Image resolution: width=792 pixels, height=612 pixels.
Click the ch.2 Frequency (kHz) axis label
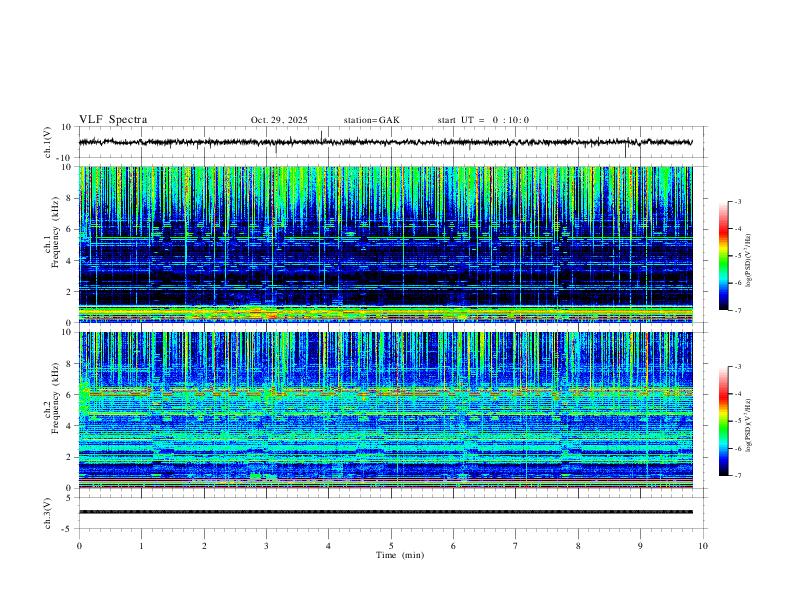click(x=51, y=398)
